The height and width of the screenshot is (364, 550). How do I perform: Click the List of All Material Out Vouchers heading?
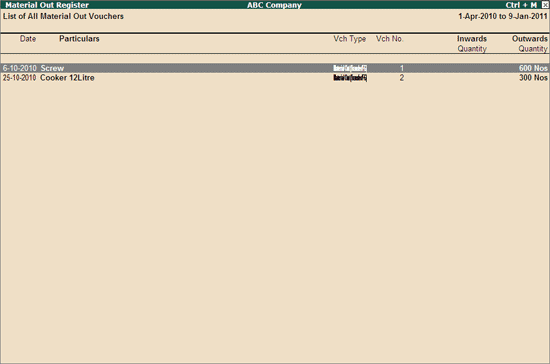pyautogui.click(x=63, y=16)
